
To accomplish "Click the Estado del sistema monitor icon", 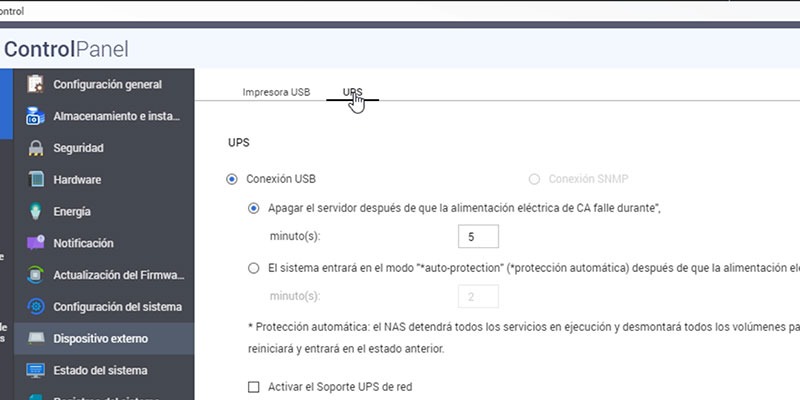I will point(35,370).
